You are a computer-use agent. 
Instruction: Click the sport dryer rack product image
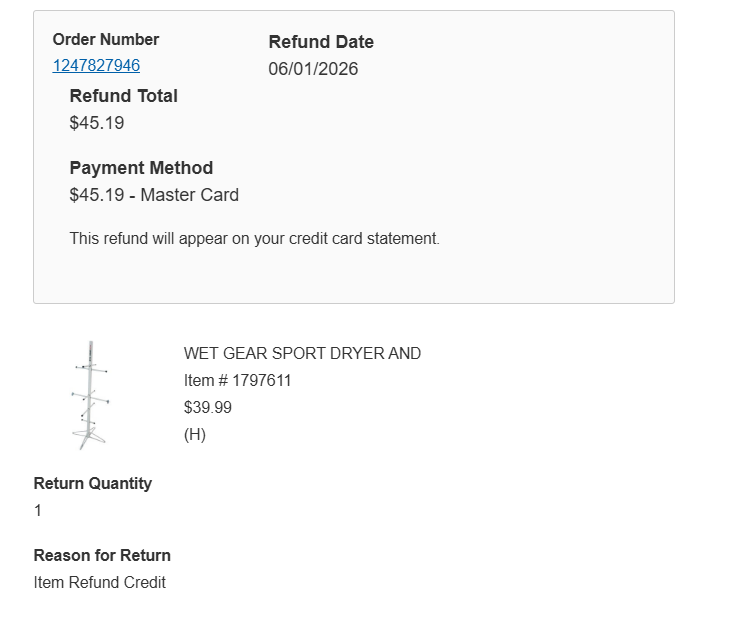pyautogui.click(x=89, y=396)
